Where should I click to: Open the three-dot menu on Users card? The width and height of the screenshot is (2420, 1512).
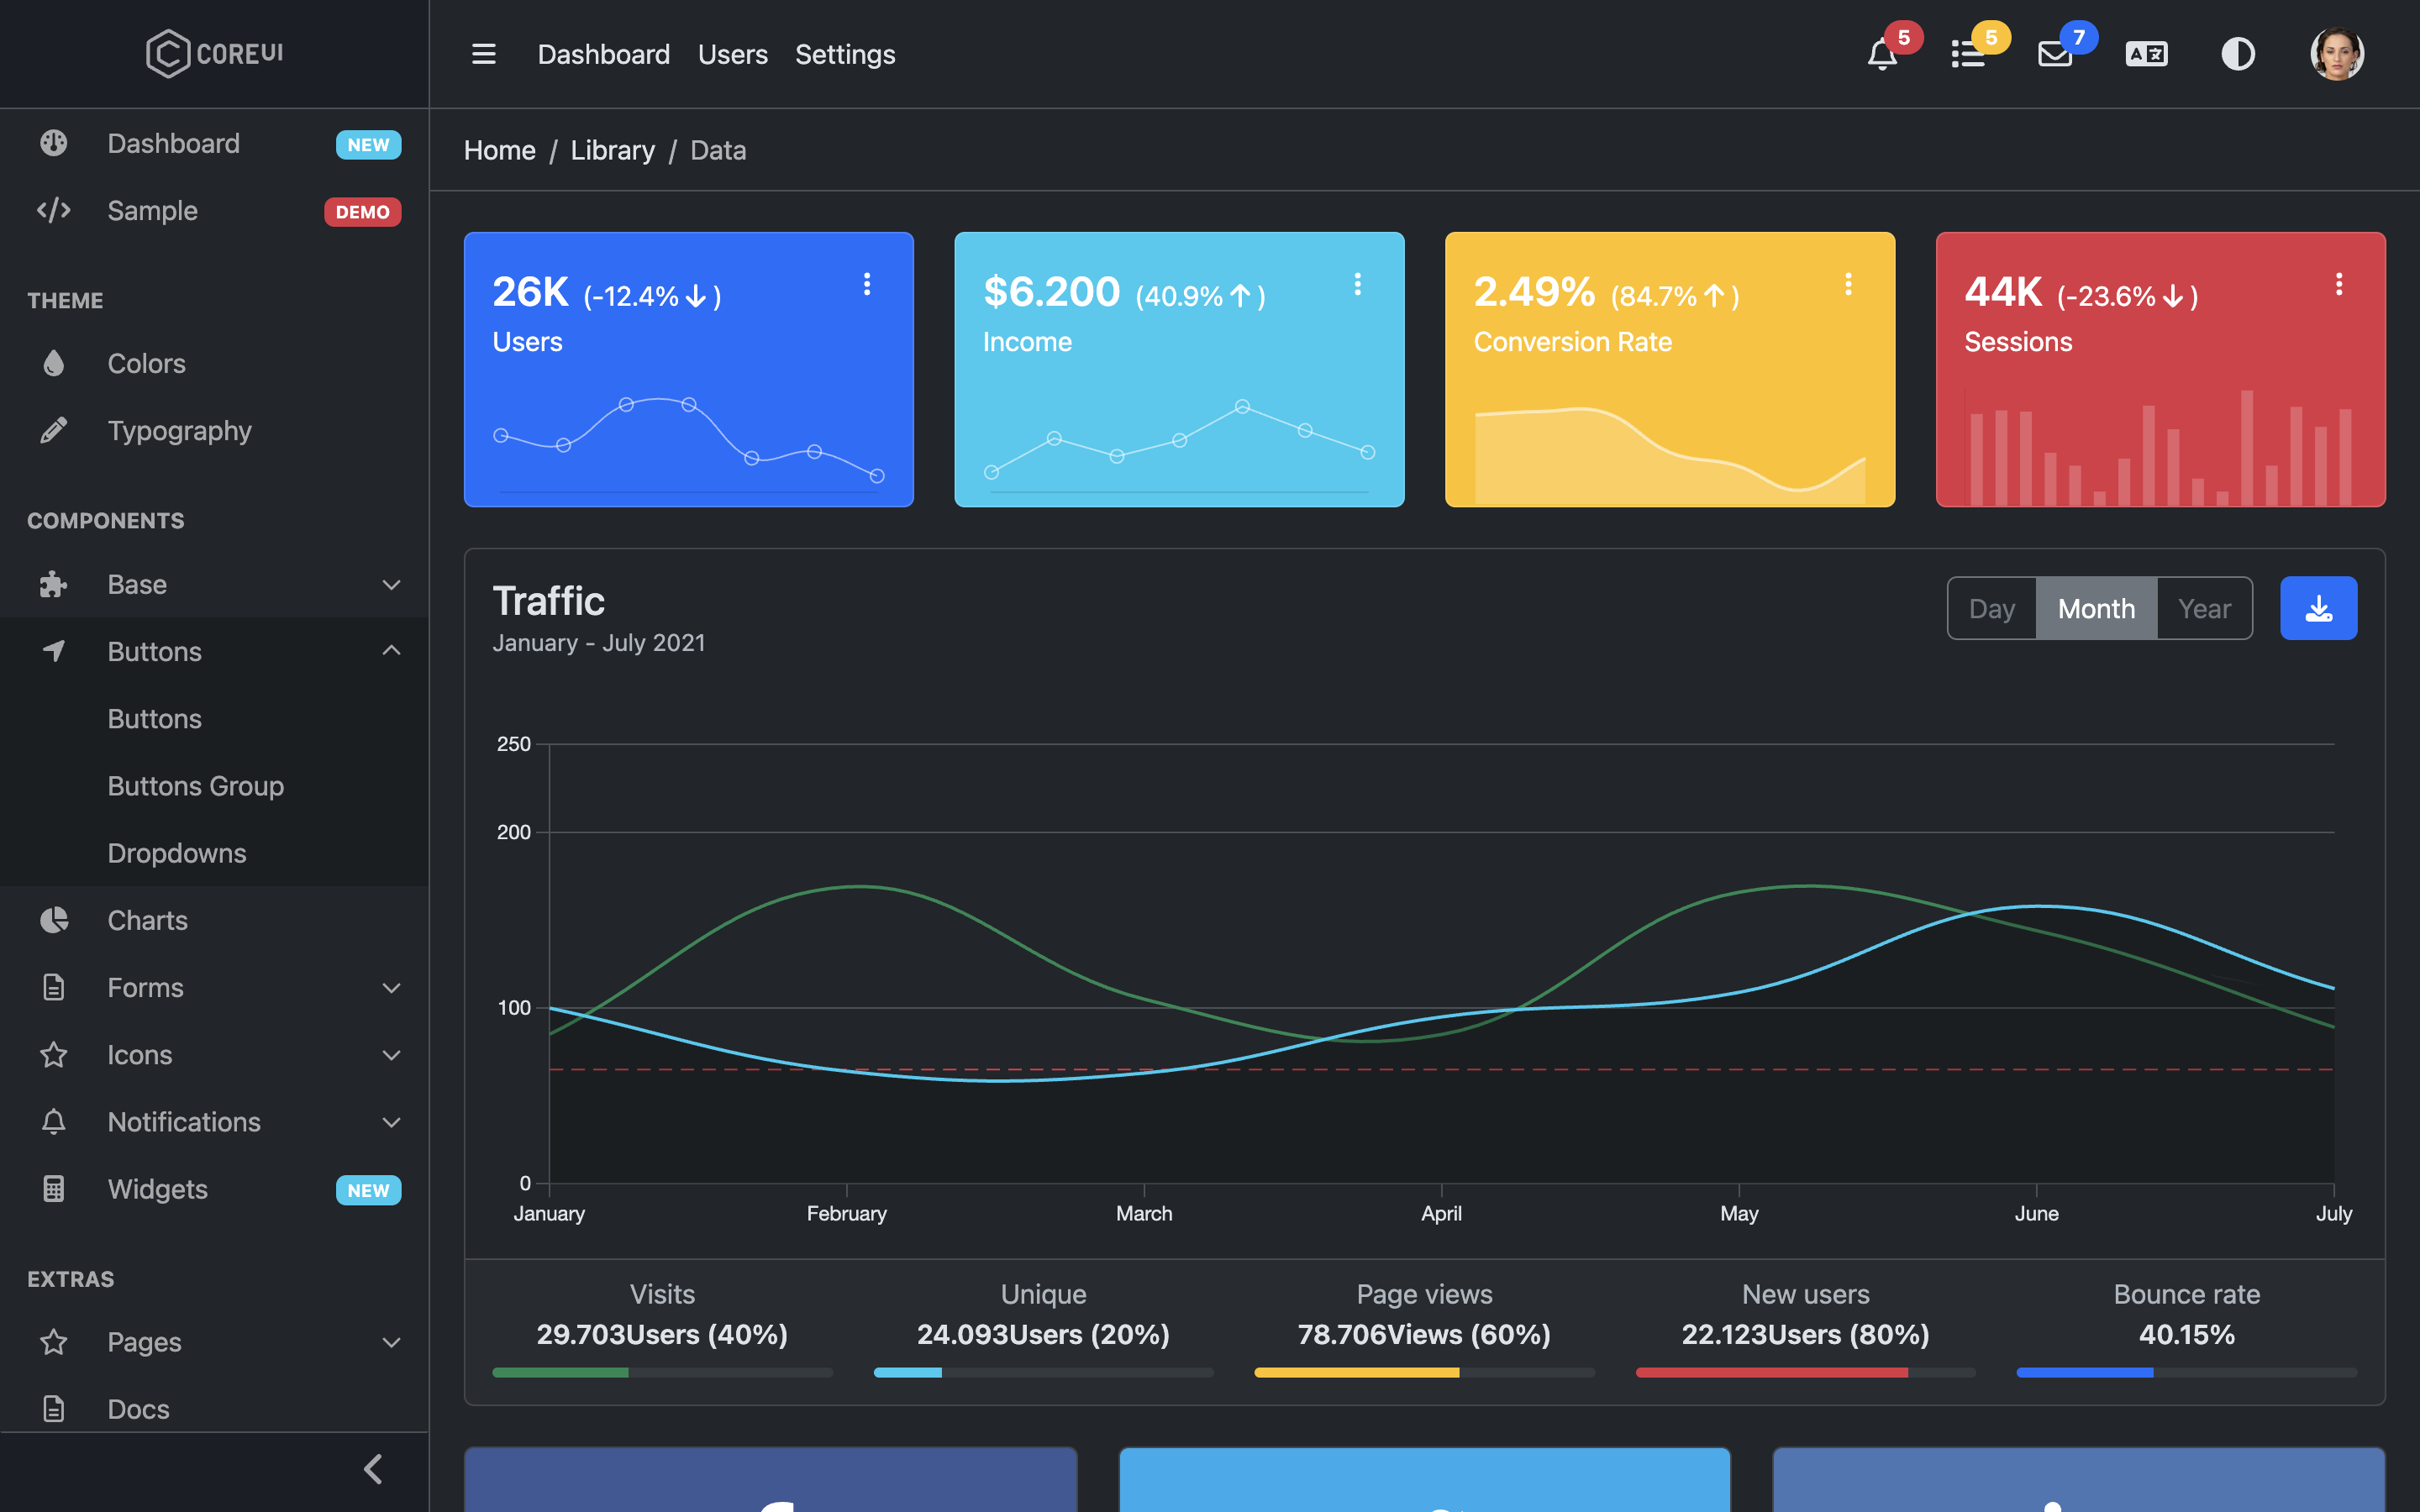pyautogui.click(x=867, y=284)
